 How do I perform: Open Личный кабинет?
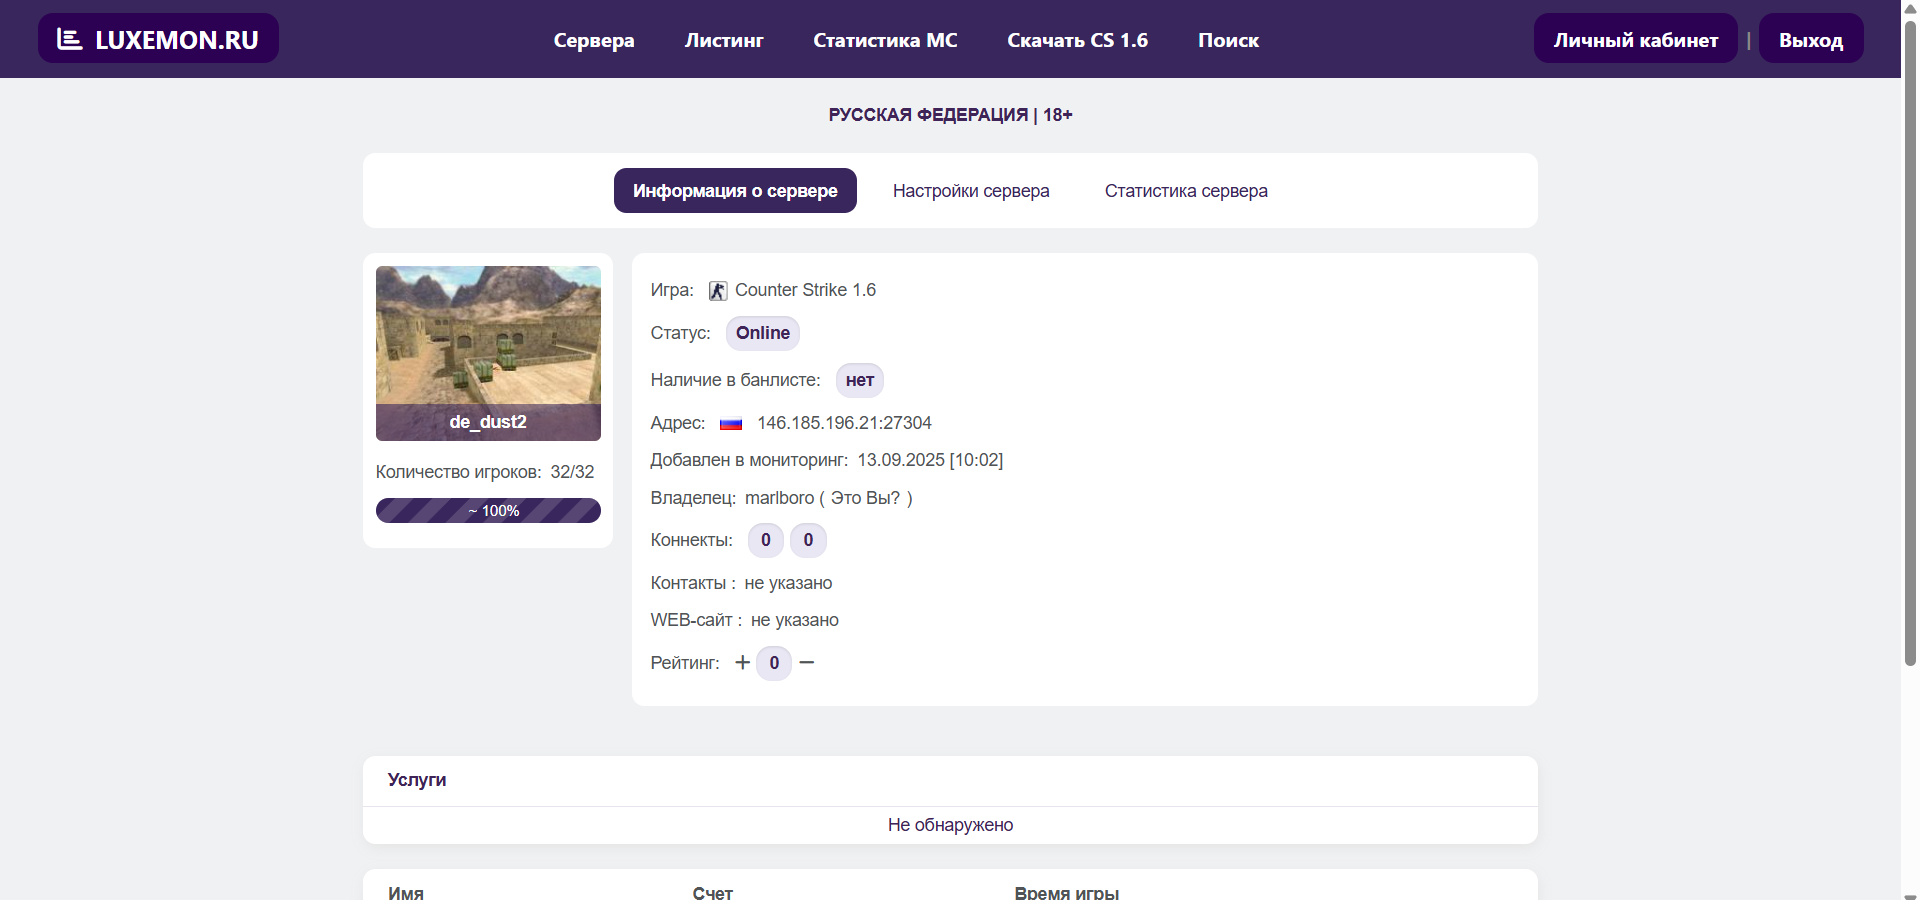point(1635,40)
